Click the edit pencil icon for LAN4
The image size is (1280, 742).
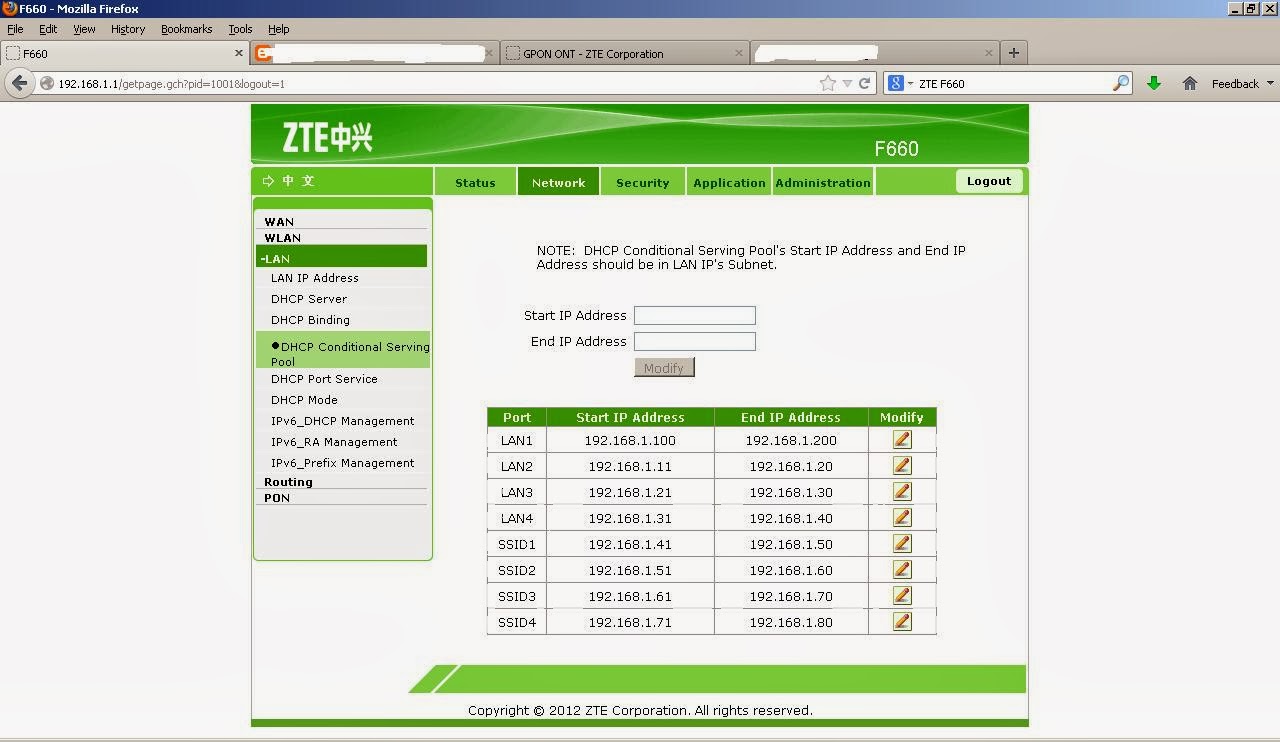[902, 517]
